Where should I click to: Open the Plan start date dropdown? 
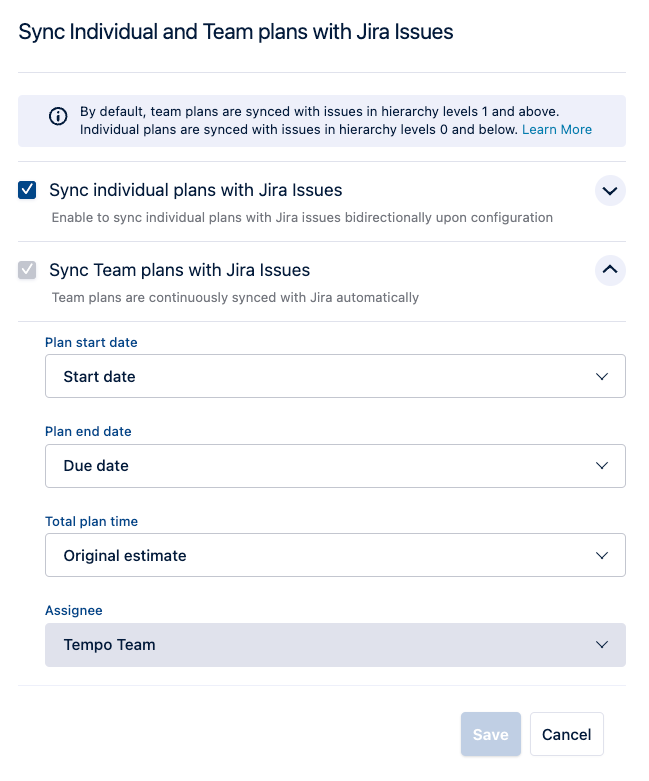click(334, 377)
